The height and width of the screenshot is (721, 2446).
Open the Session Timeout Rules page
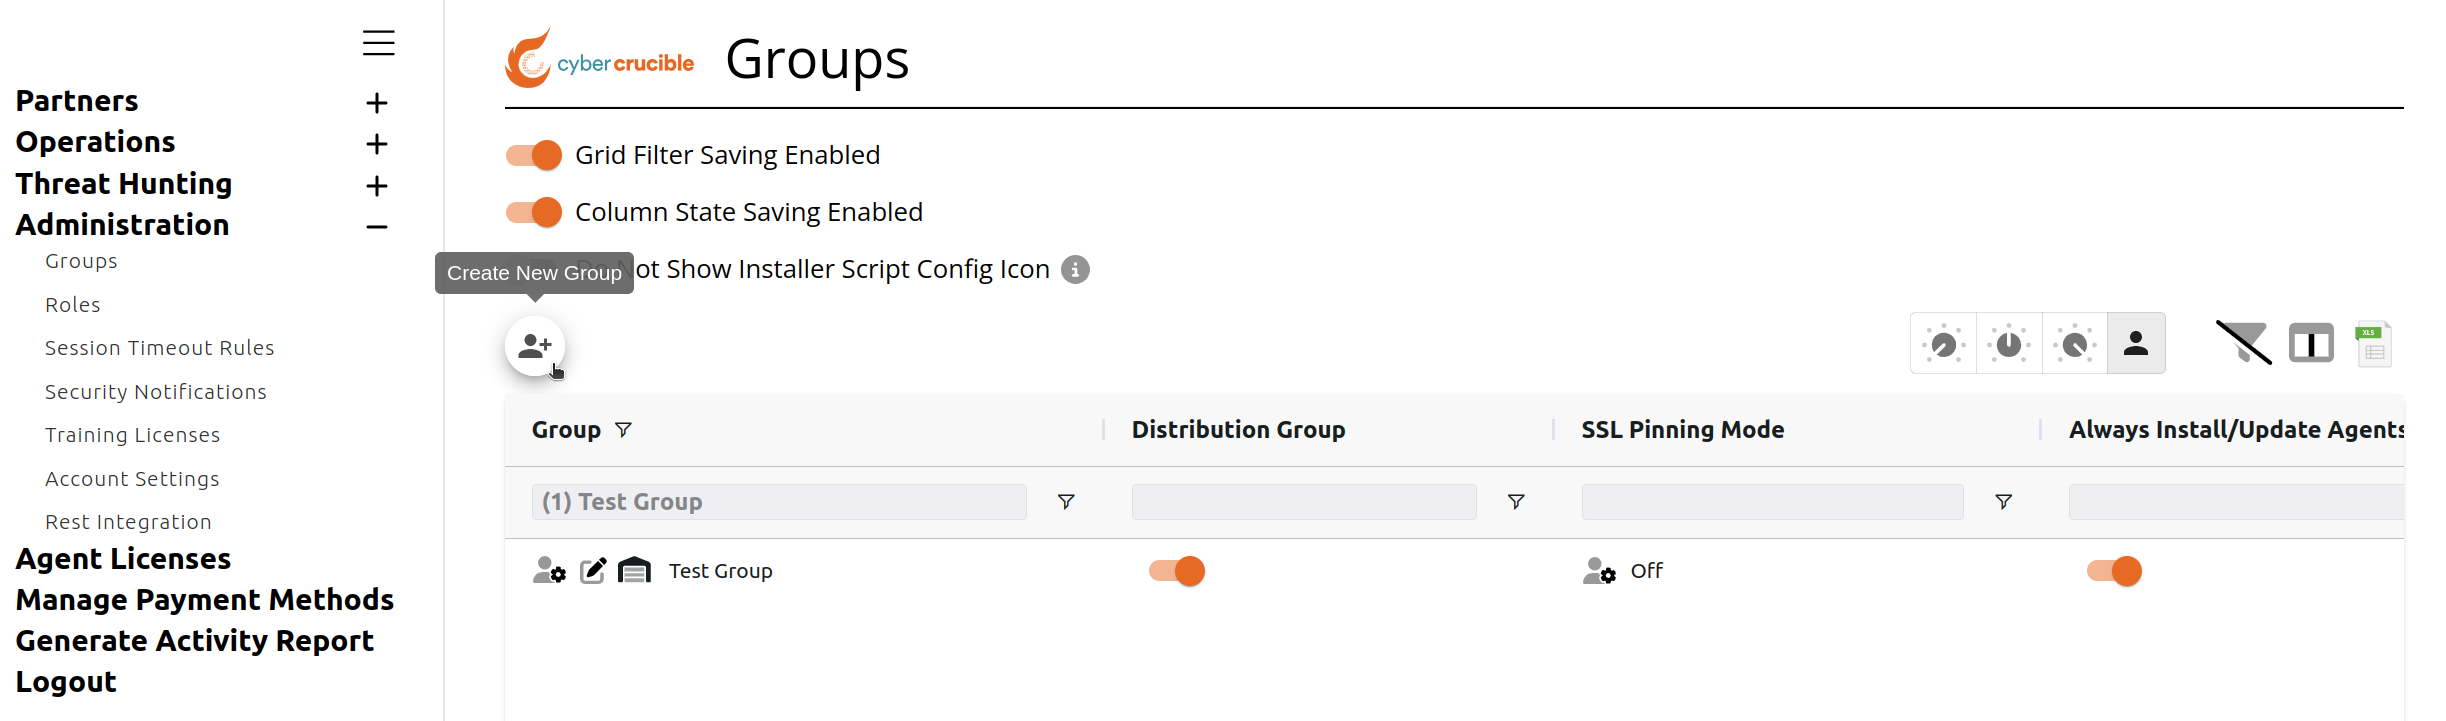pyautogui.click(x=159, y=348)
